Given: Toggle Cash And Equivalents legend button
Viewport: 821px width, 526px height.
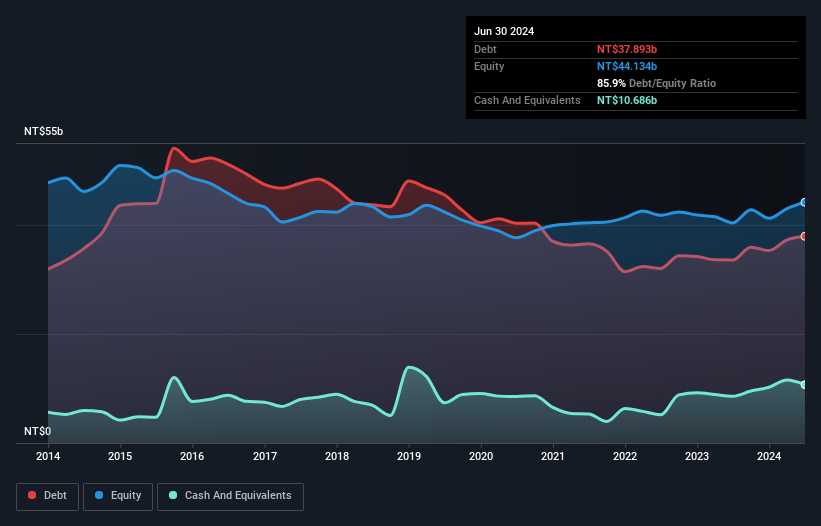Looking at the screenshot, I should [230, 496].
